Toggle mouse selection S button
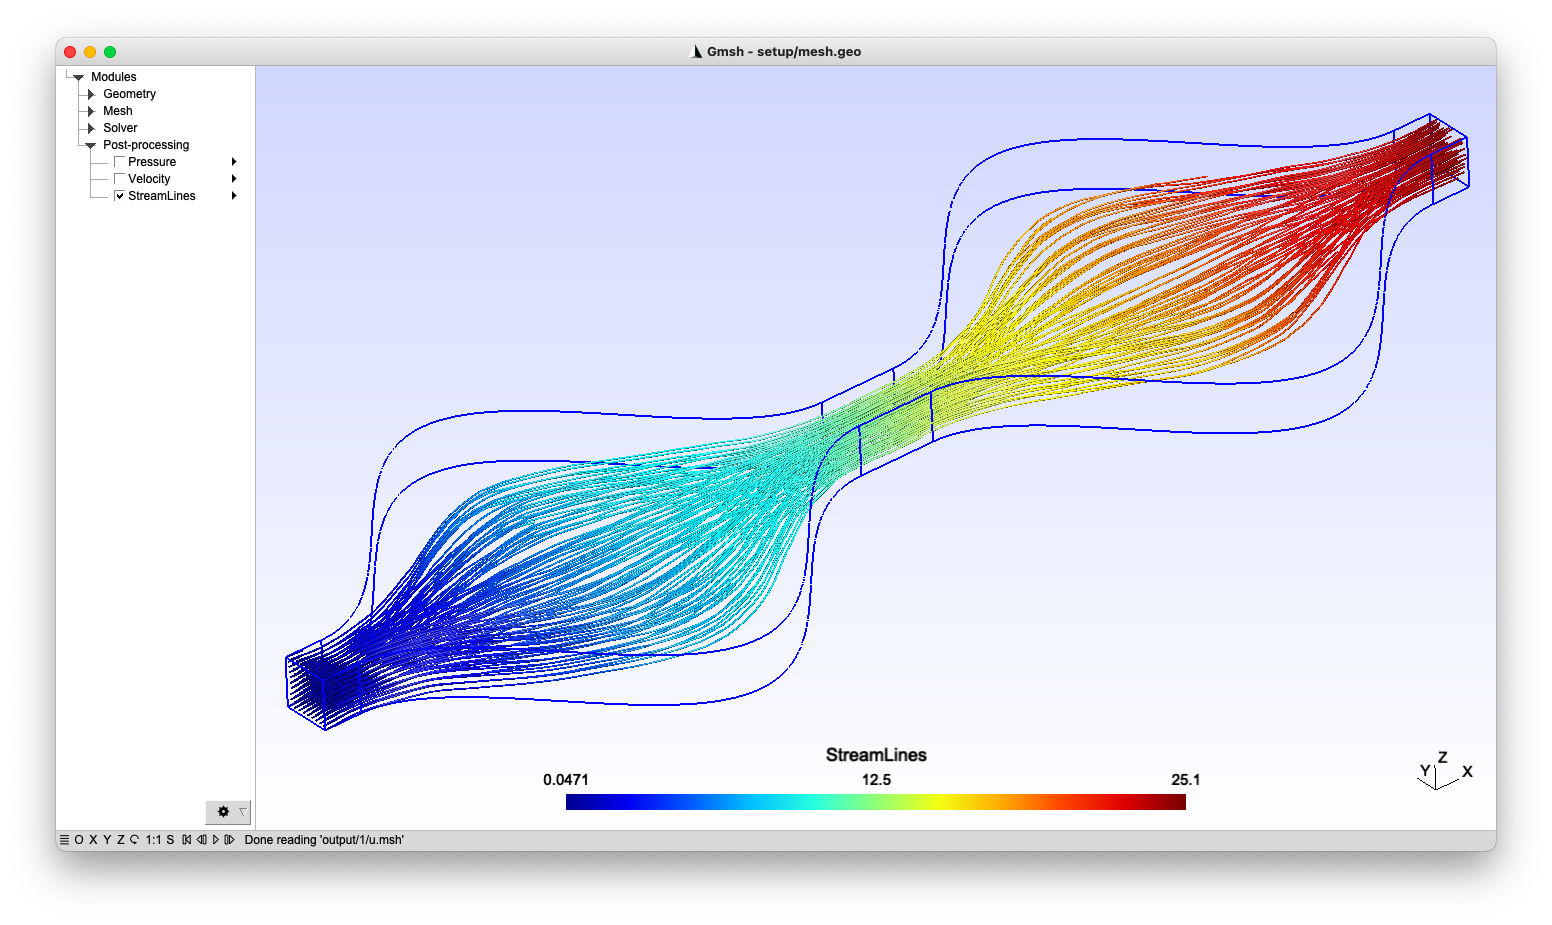1552x925 pixels. point(170,840)
